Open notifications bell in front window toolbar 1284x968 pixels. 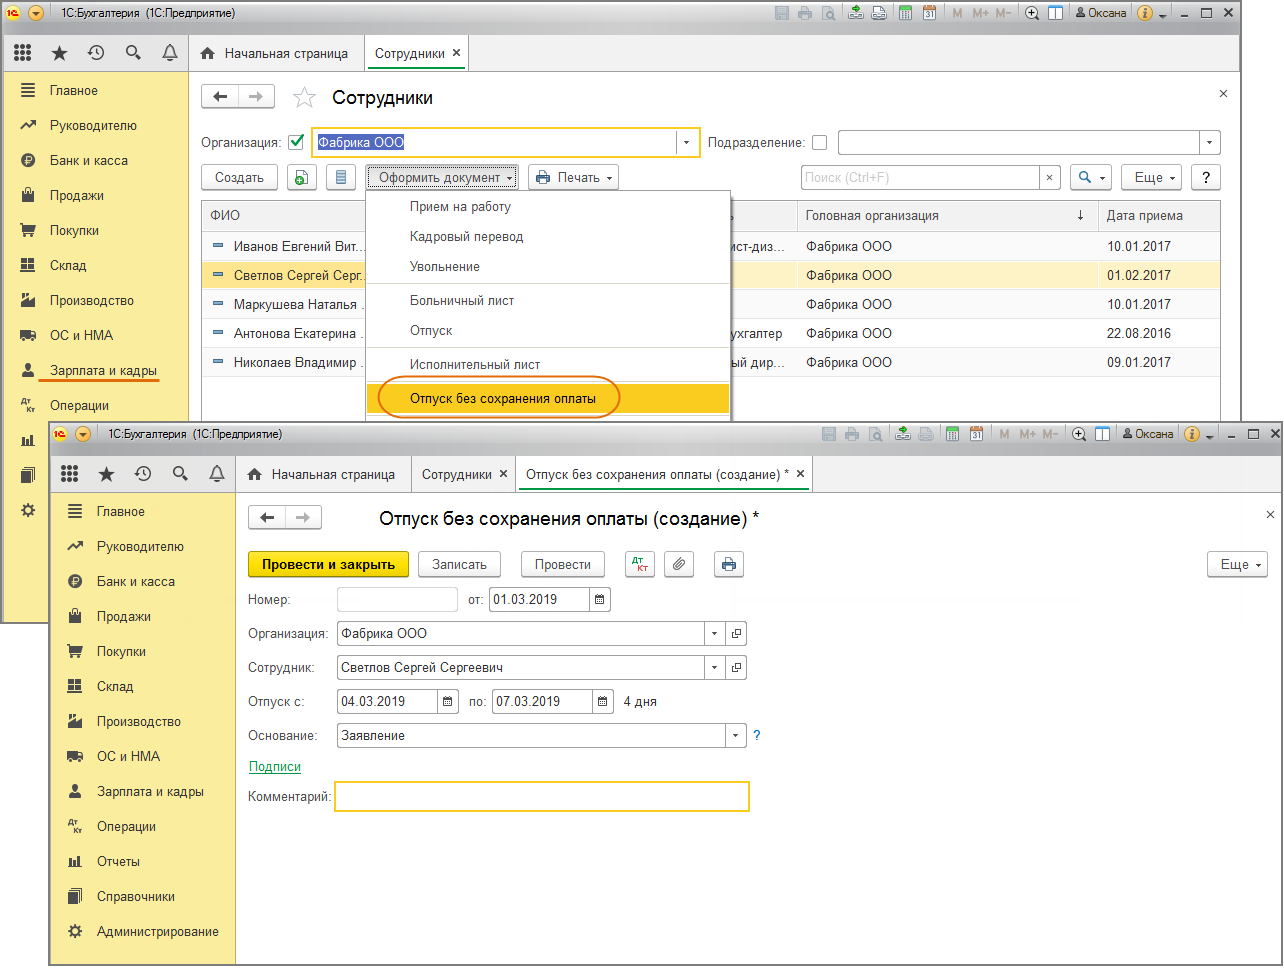[x=217, y=474]
